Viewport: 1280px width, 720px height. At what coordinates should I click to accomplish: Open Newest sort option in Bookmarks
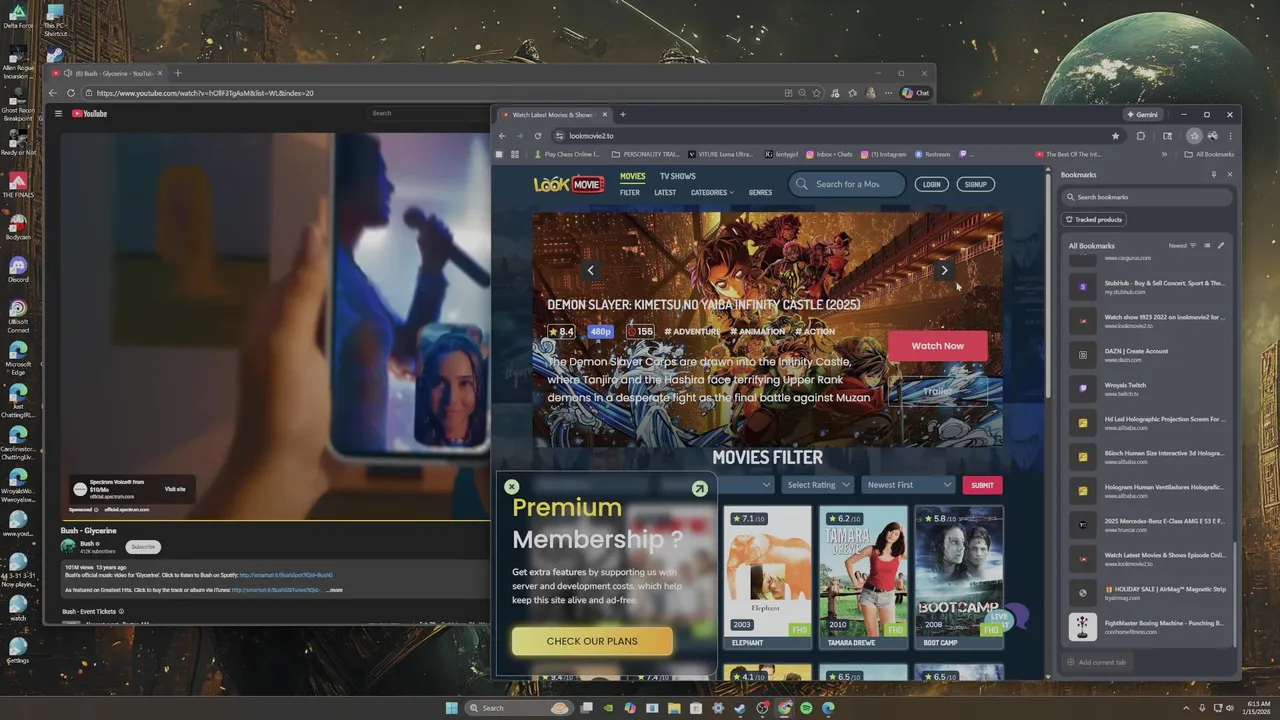1182,245
